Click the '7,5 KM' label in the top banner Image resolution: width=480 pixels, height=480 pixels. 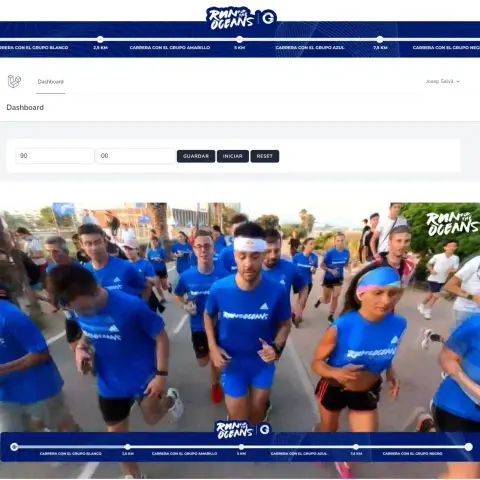tap(380, 48)
